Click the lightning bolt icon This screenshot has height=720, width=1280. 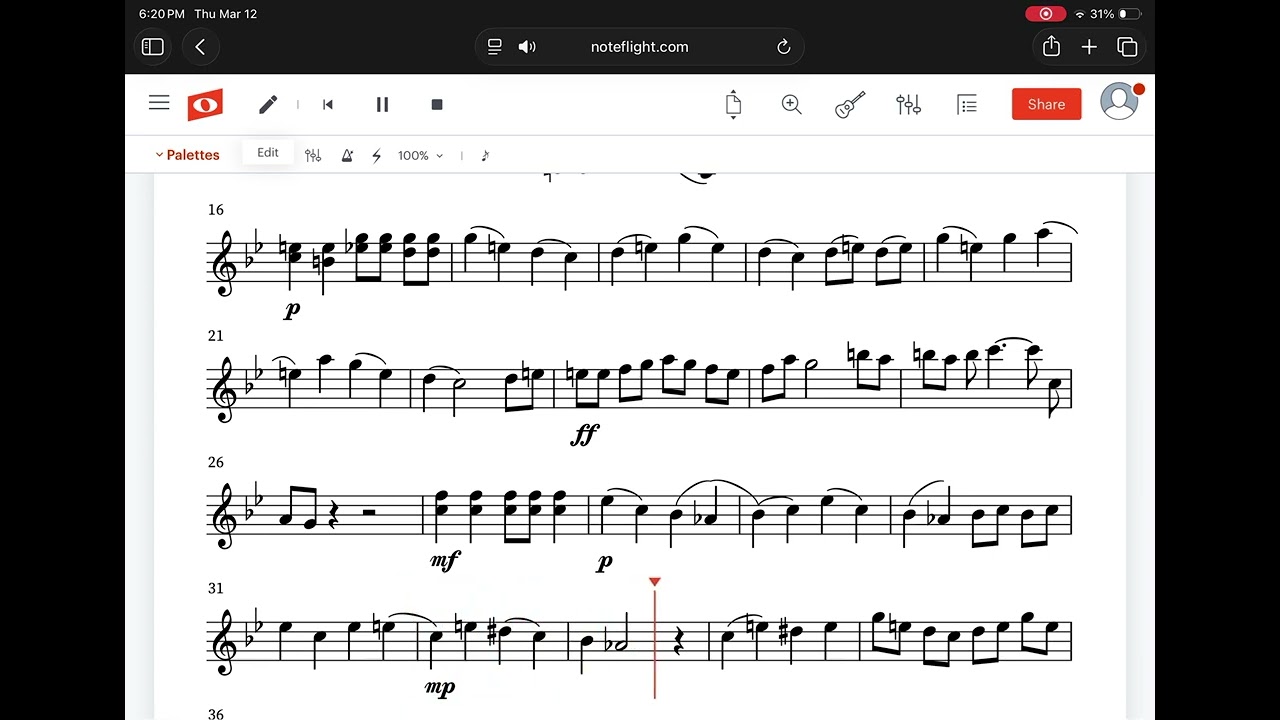377,155
